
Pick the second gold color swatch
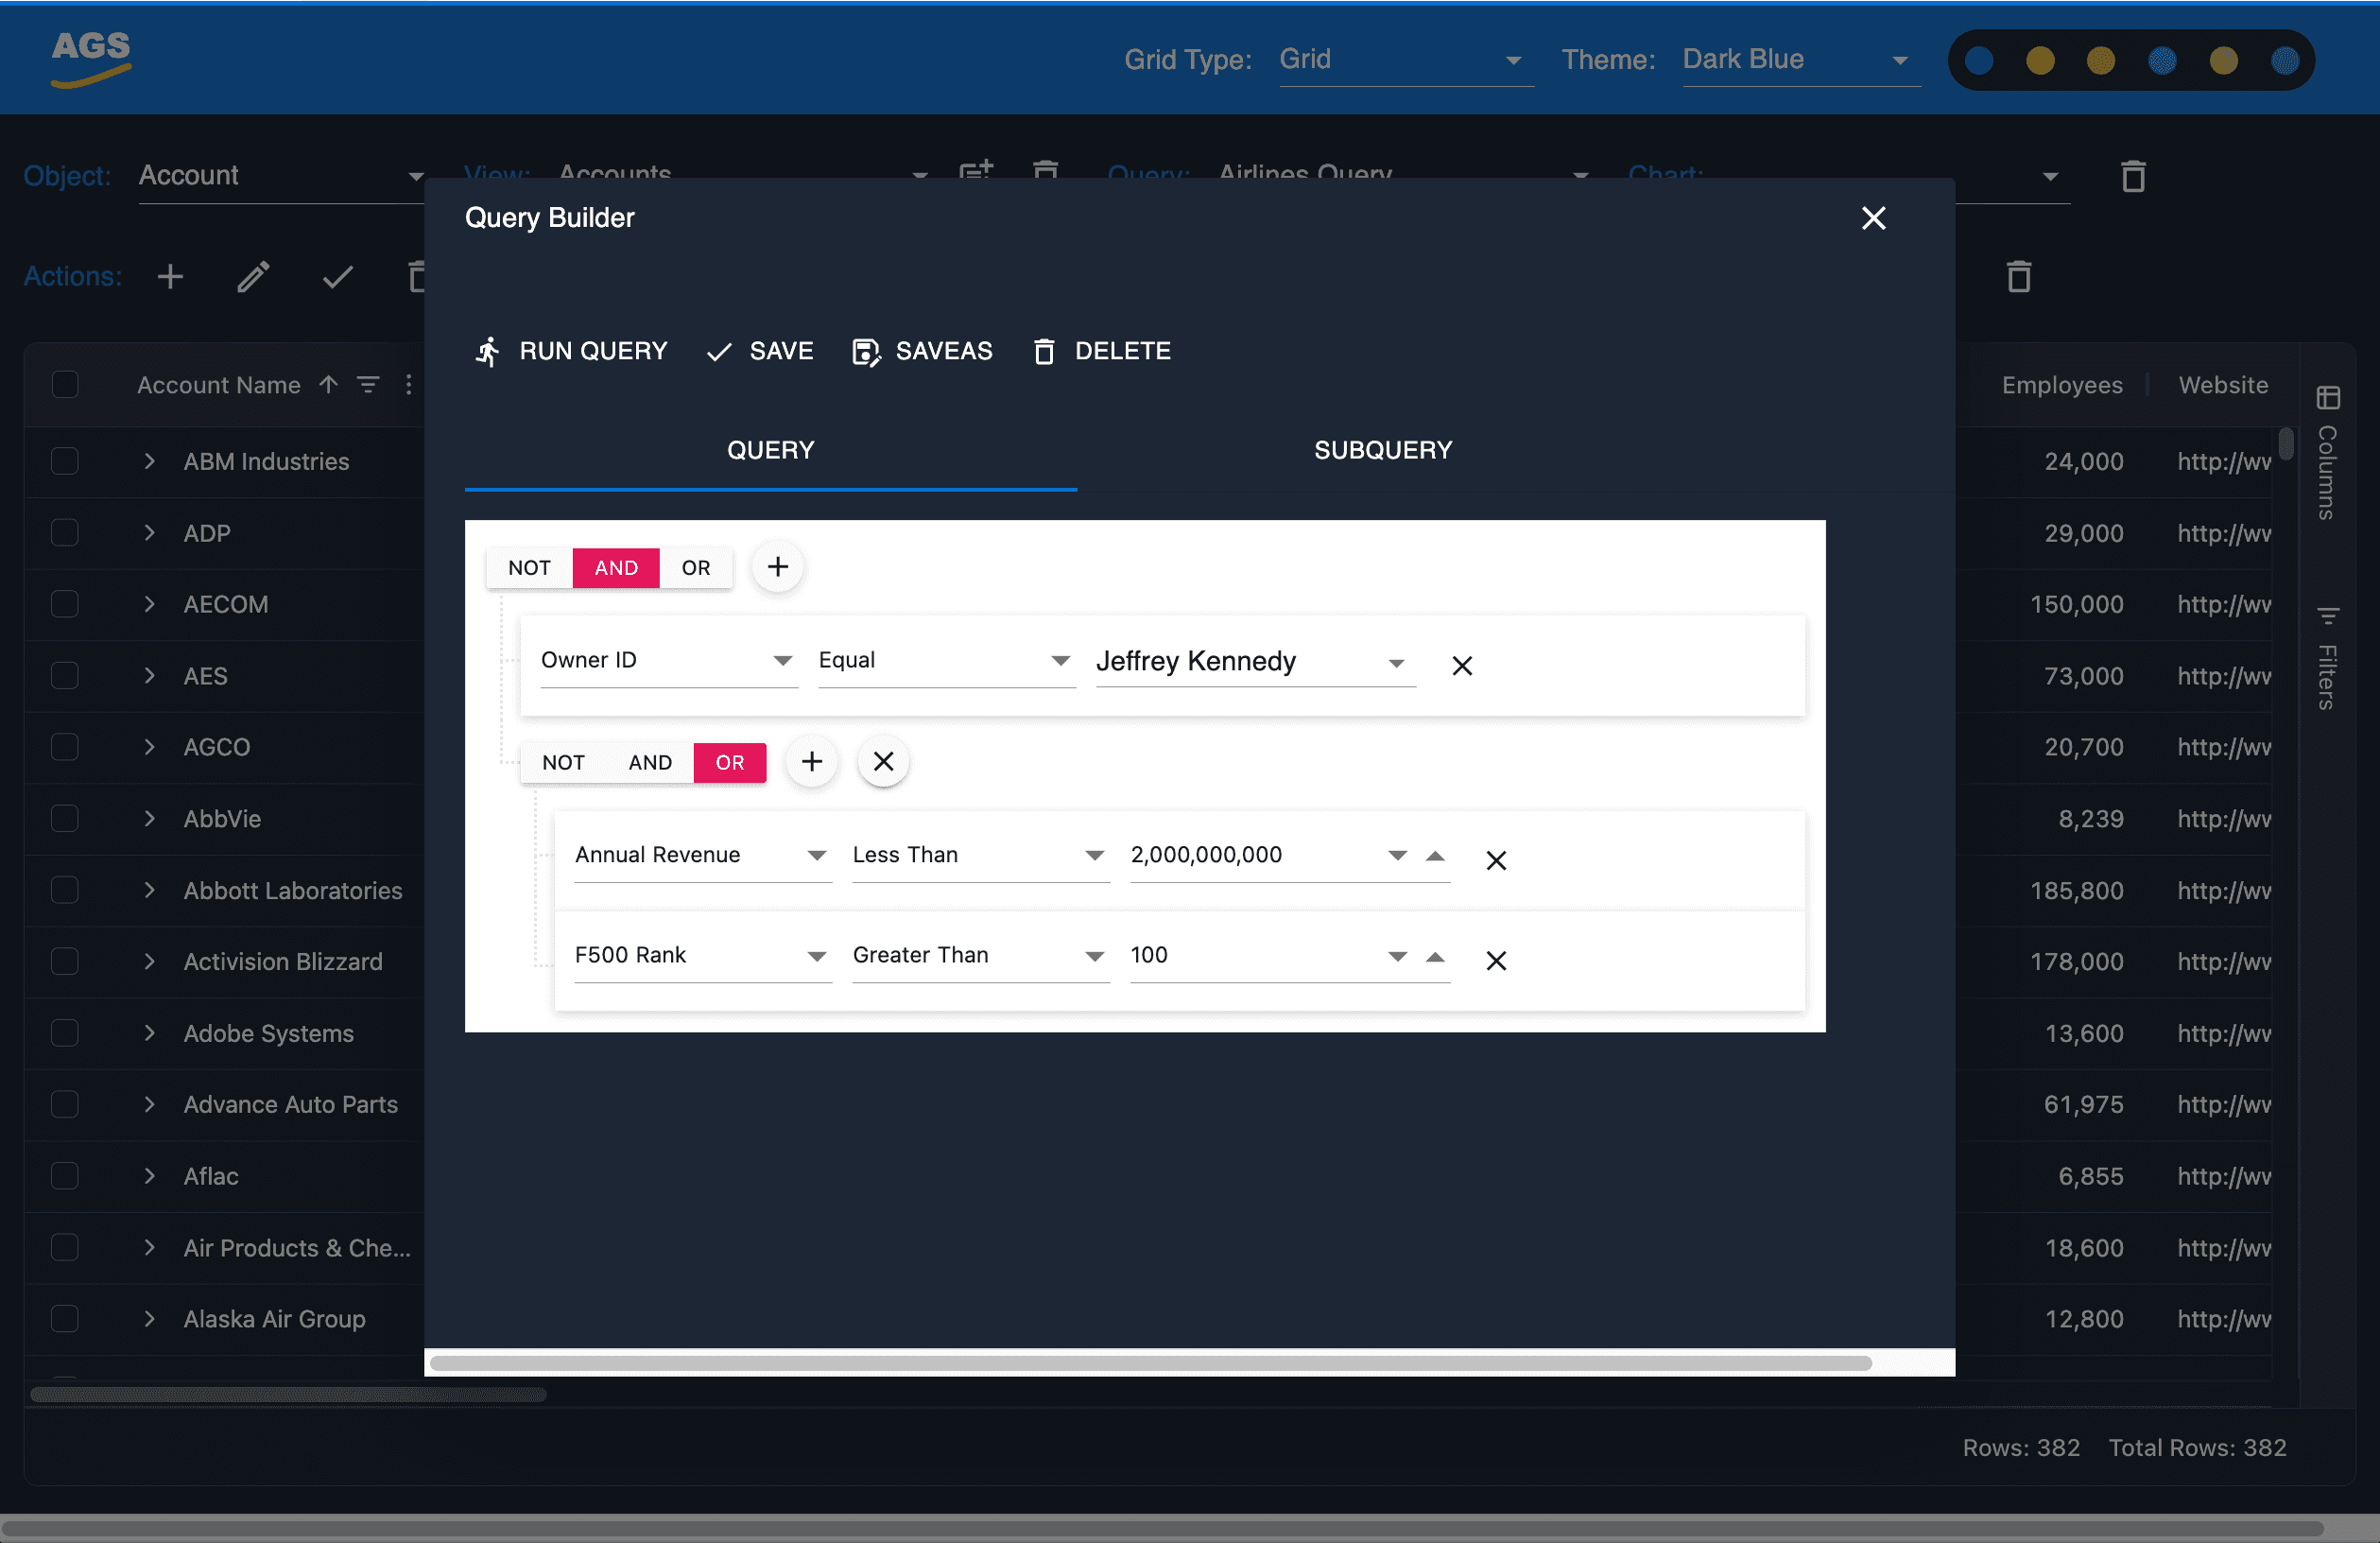click(2101, 61)
